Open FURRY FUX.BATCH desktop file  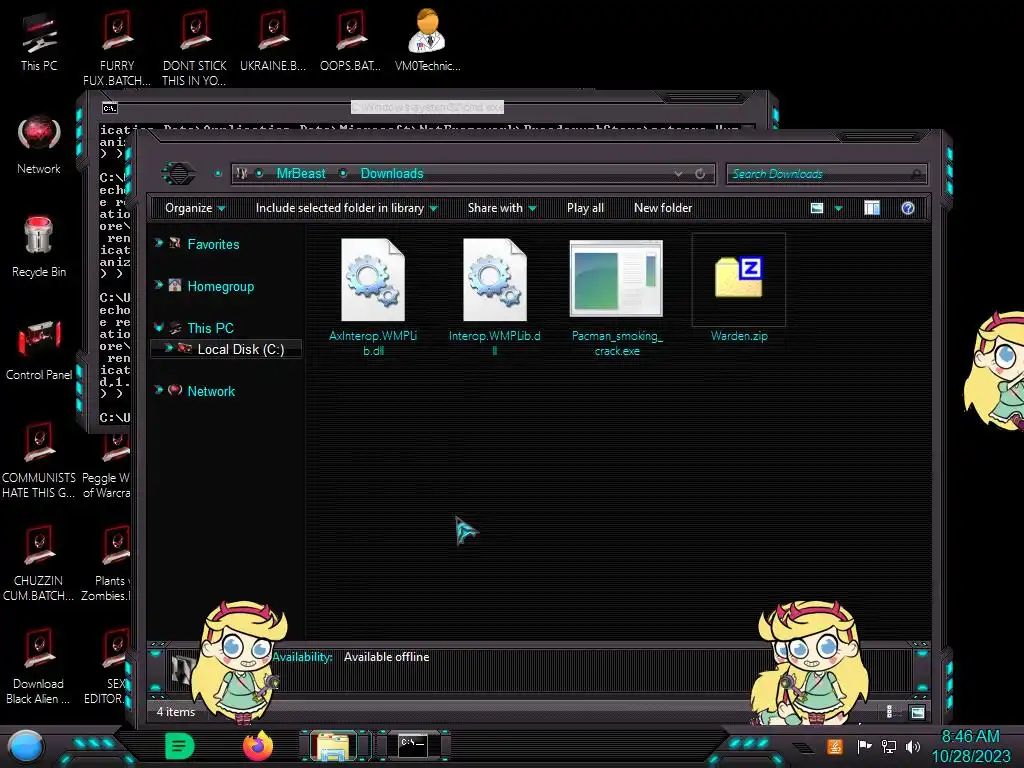[x=117, y=49]
